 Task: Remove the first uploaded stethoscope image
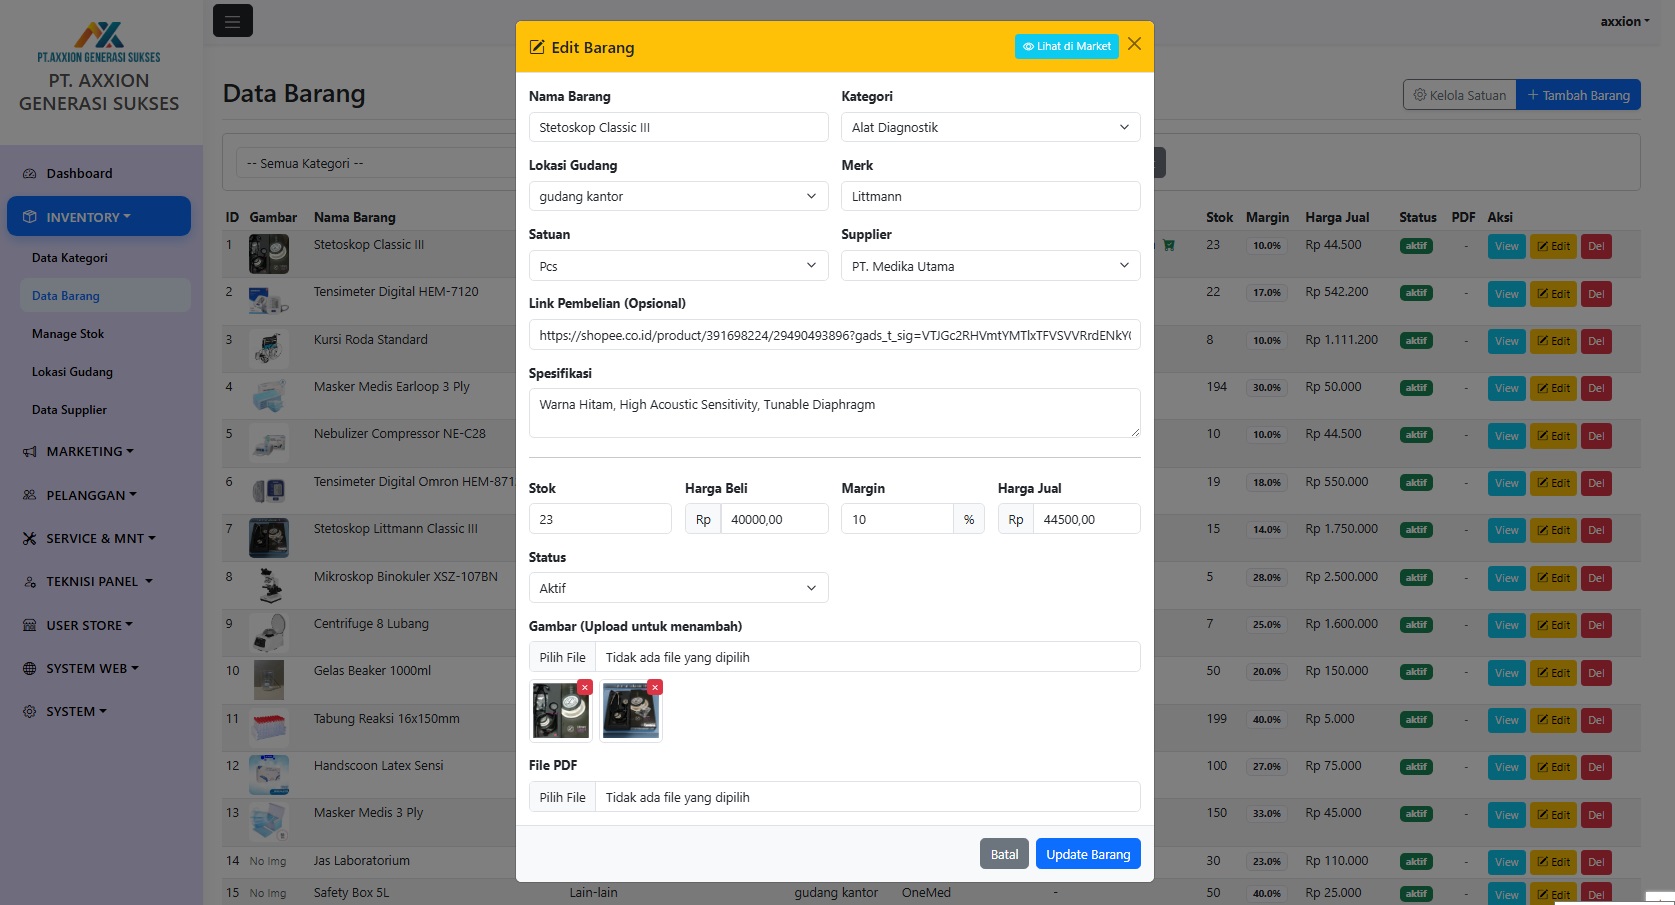[x=585, y=687]
